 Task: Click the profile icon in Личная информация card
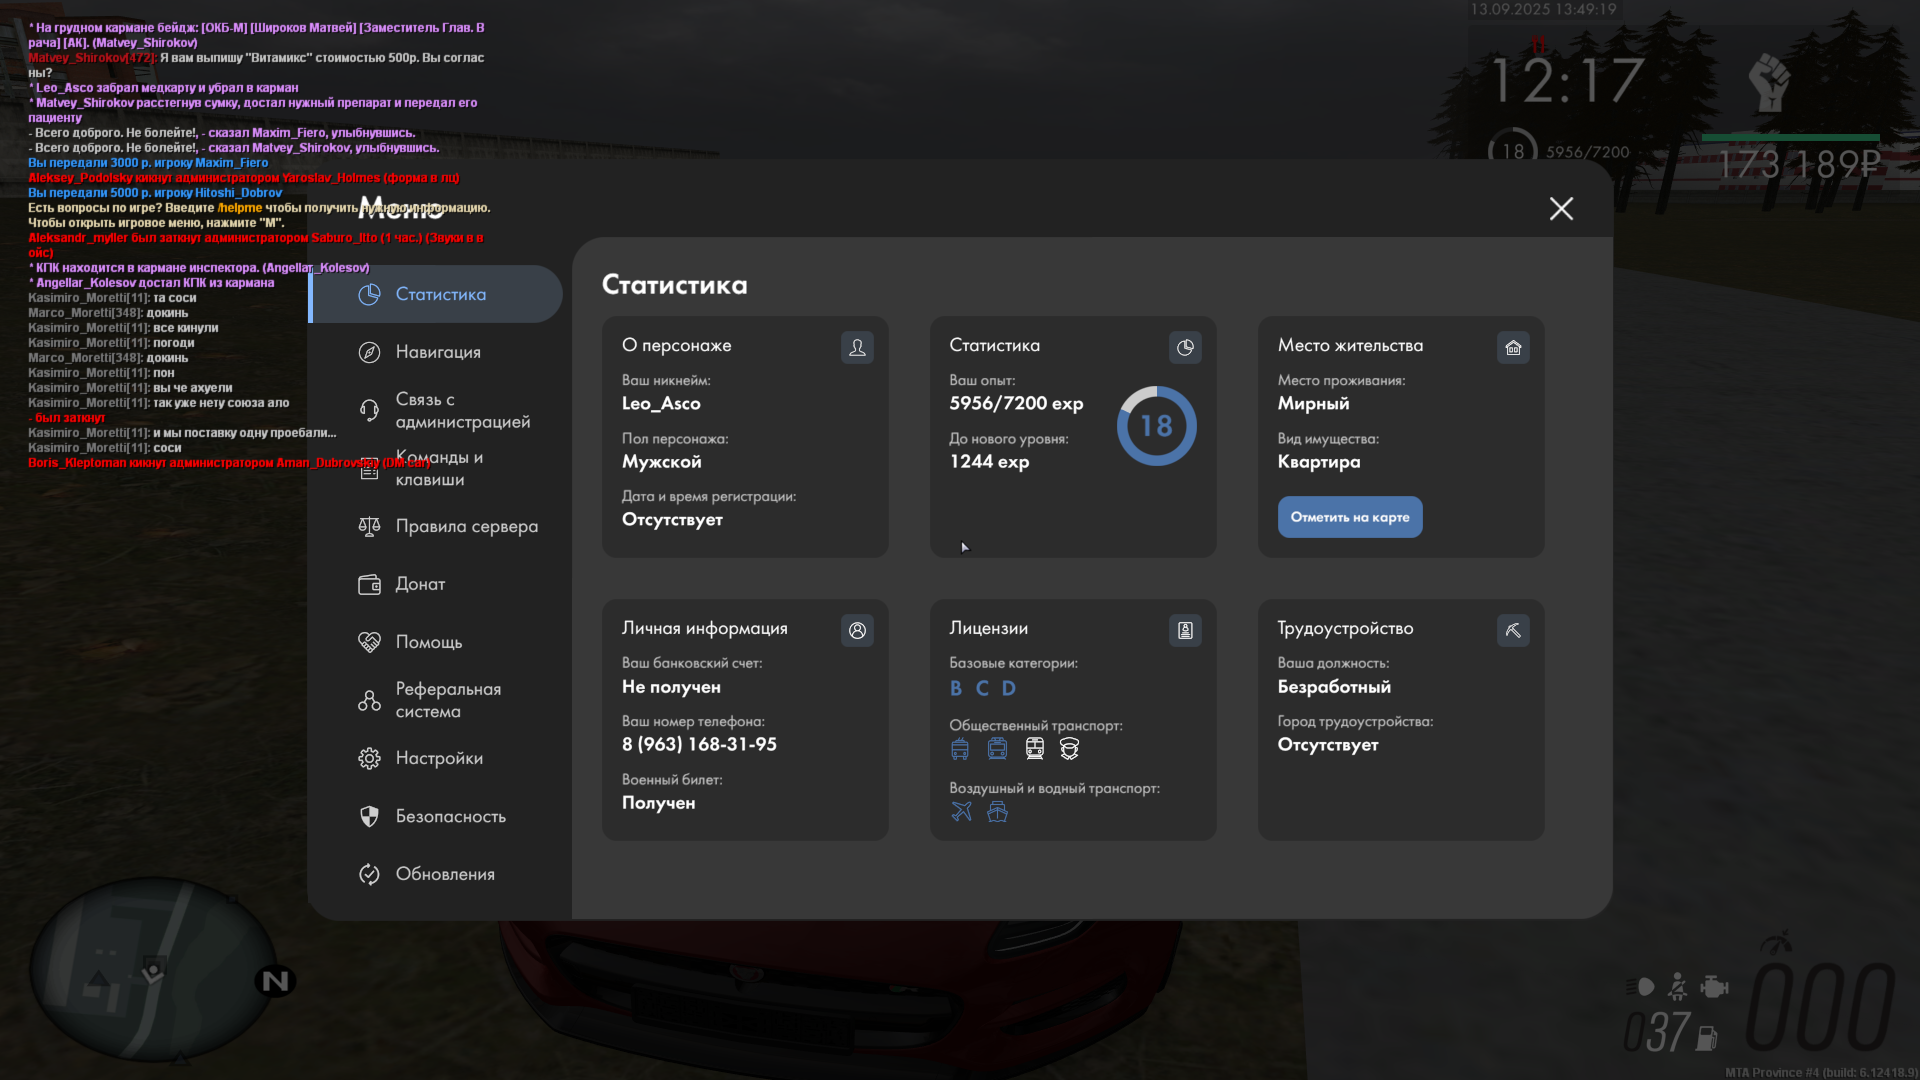pos(857,630)
